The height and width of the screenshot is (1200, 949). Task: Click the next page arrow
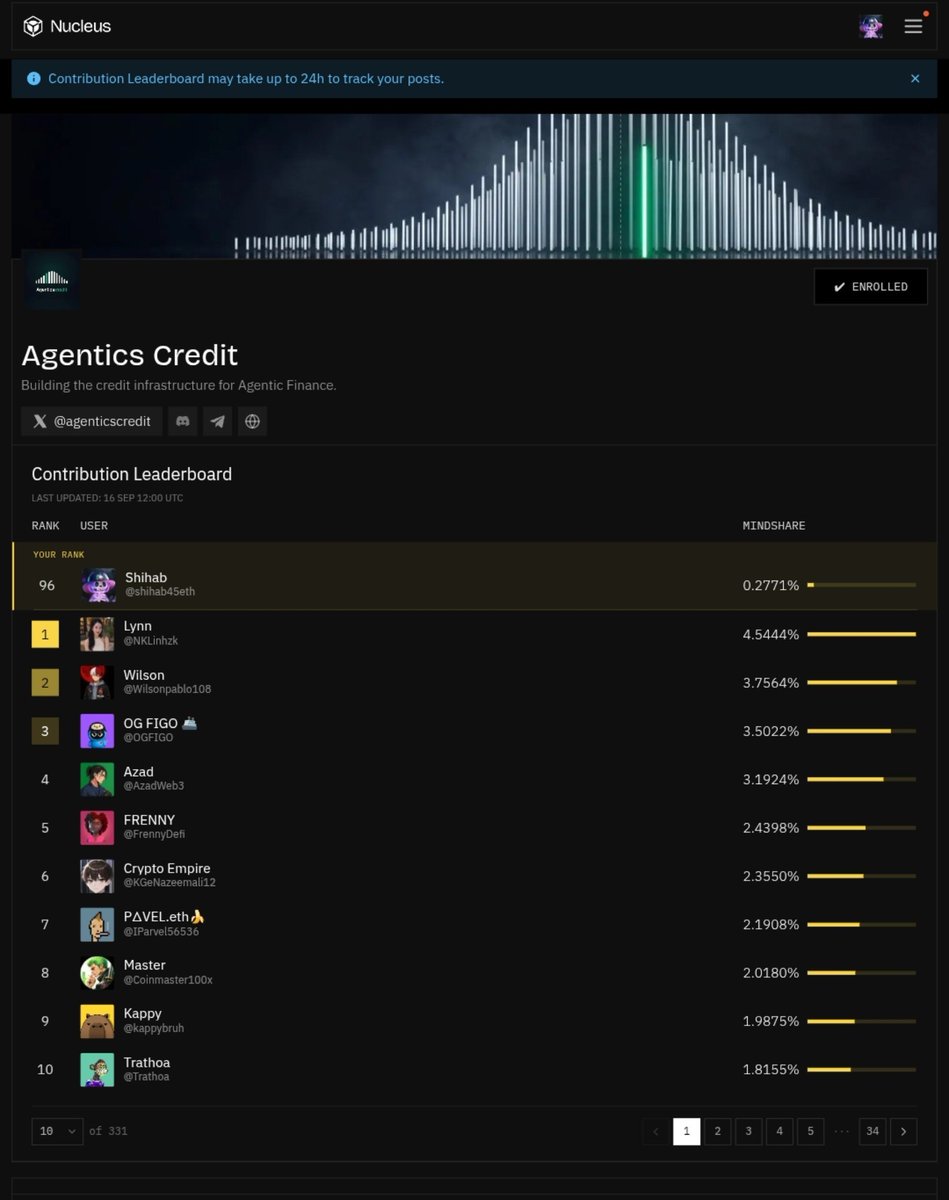pos(904,1131)
